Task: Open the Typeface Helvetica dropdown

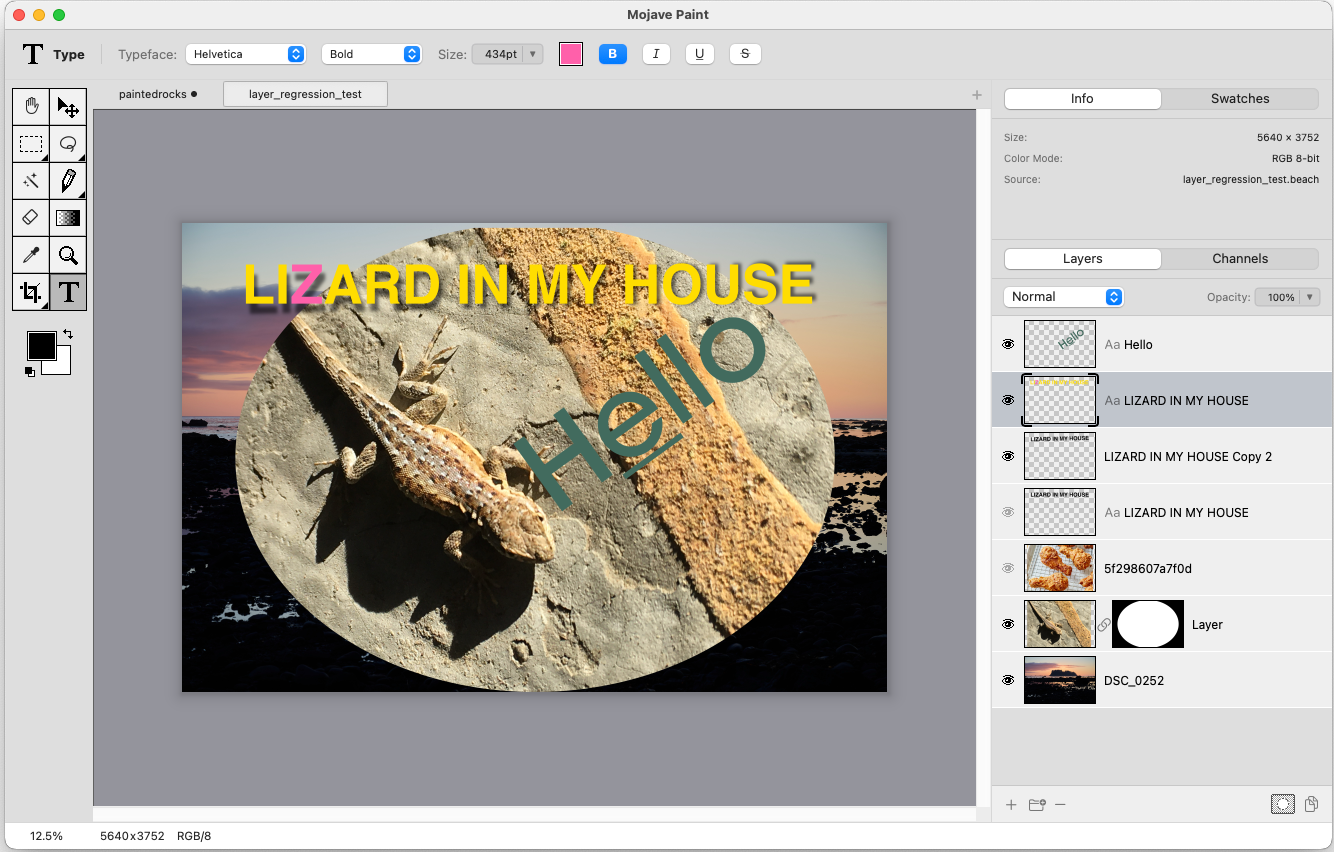Action: coord(245,54)
